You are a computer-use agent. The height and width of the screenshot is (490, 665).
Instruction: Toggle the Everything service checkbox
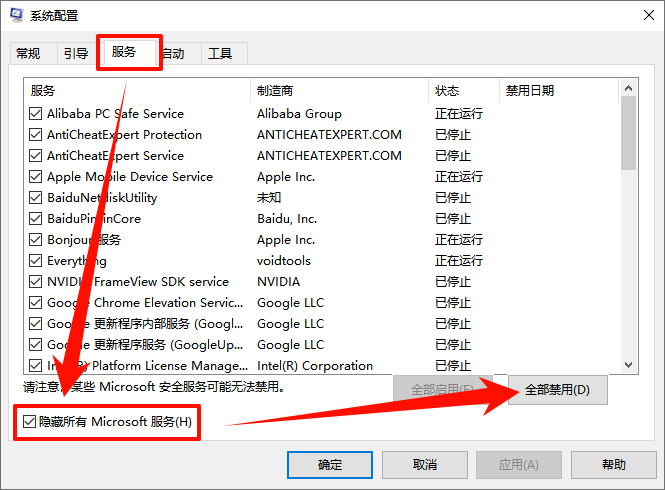click(36, 260)
